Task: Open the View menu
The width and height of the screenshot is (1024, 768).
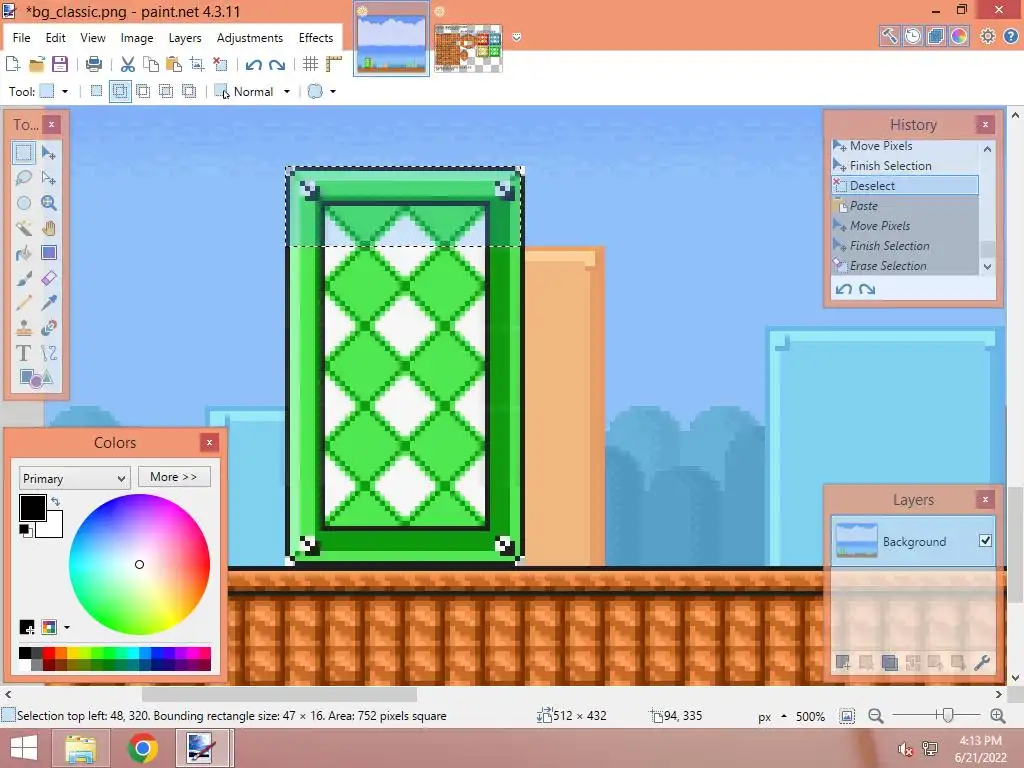Action: [x=93, y=38]
